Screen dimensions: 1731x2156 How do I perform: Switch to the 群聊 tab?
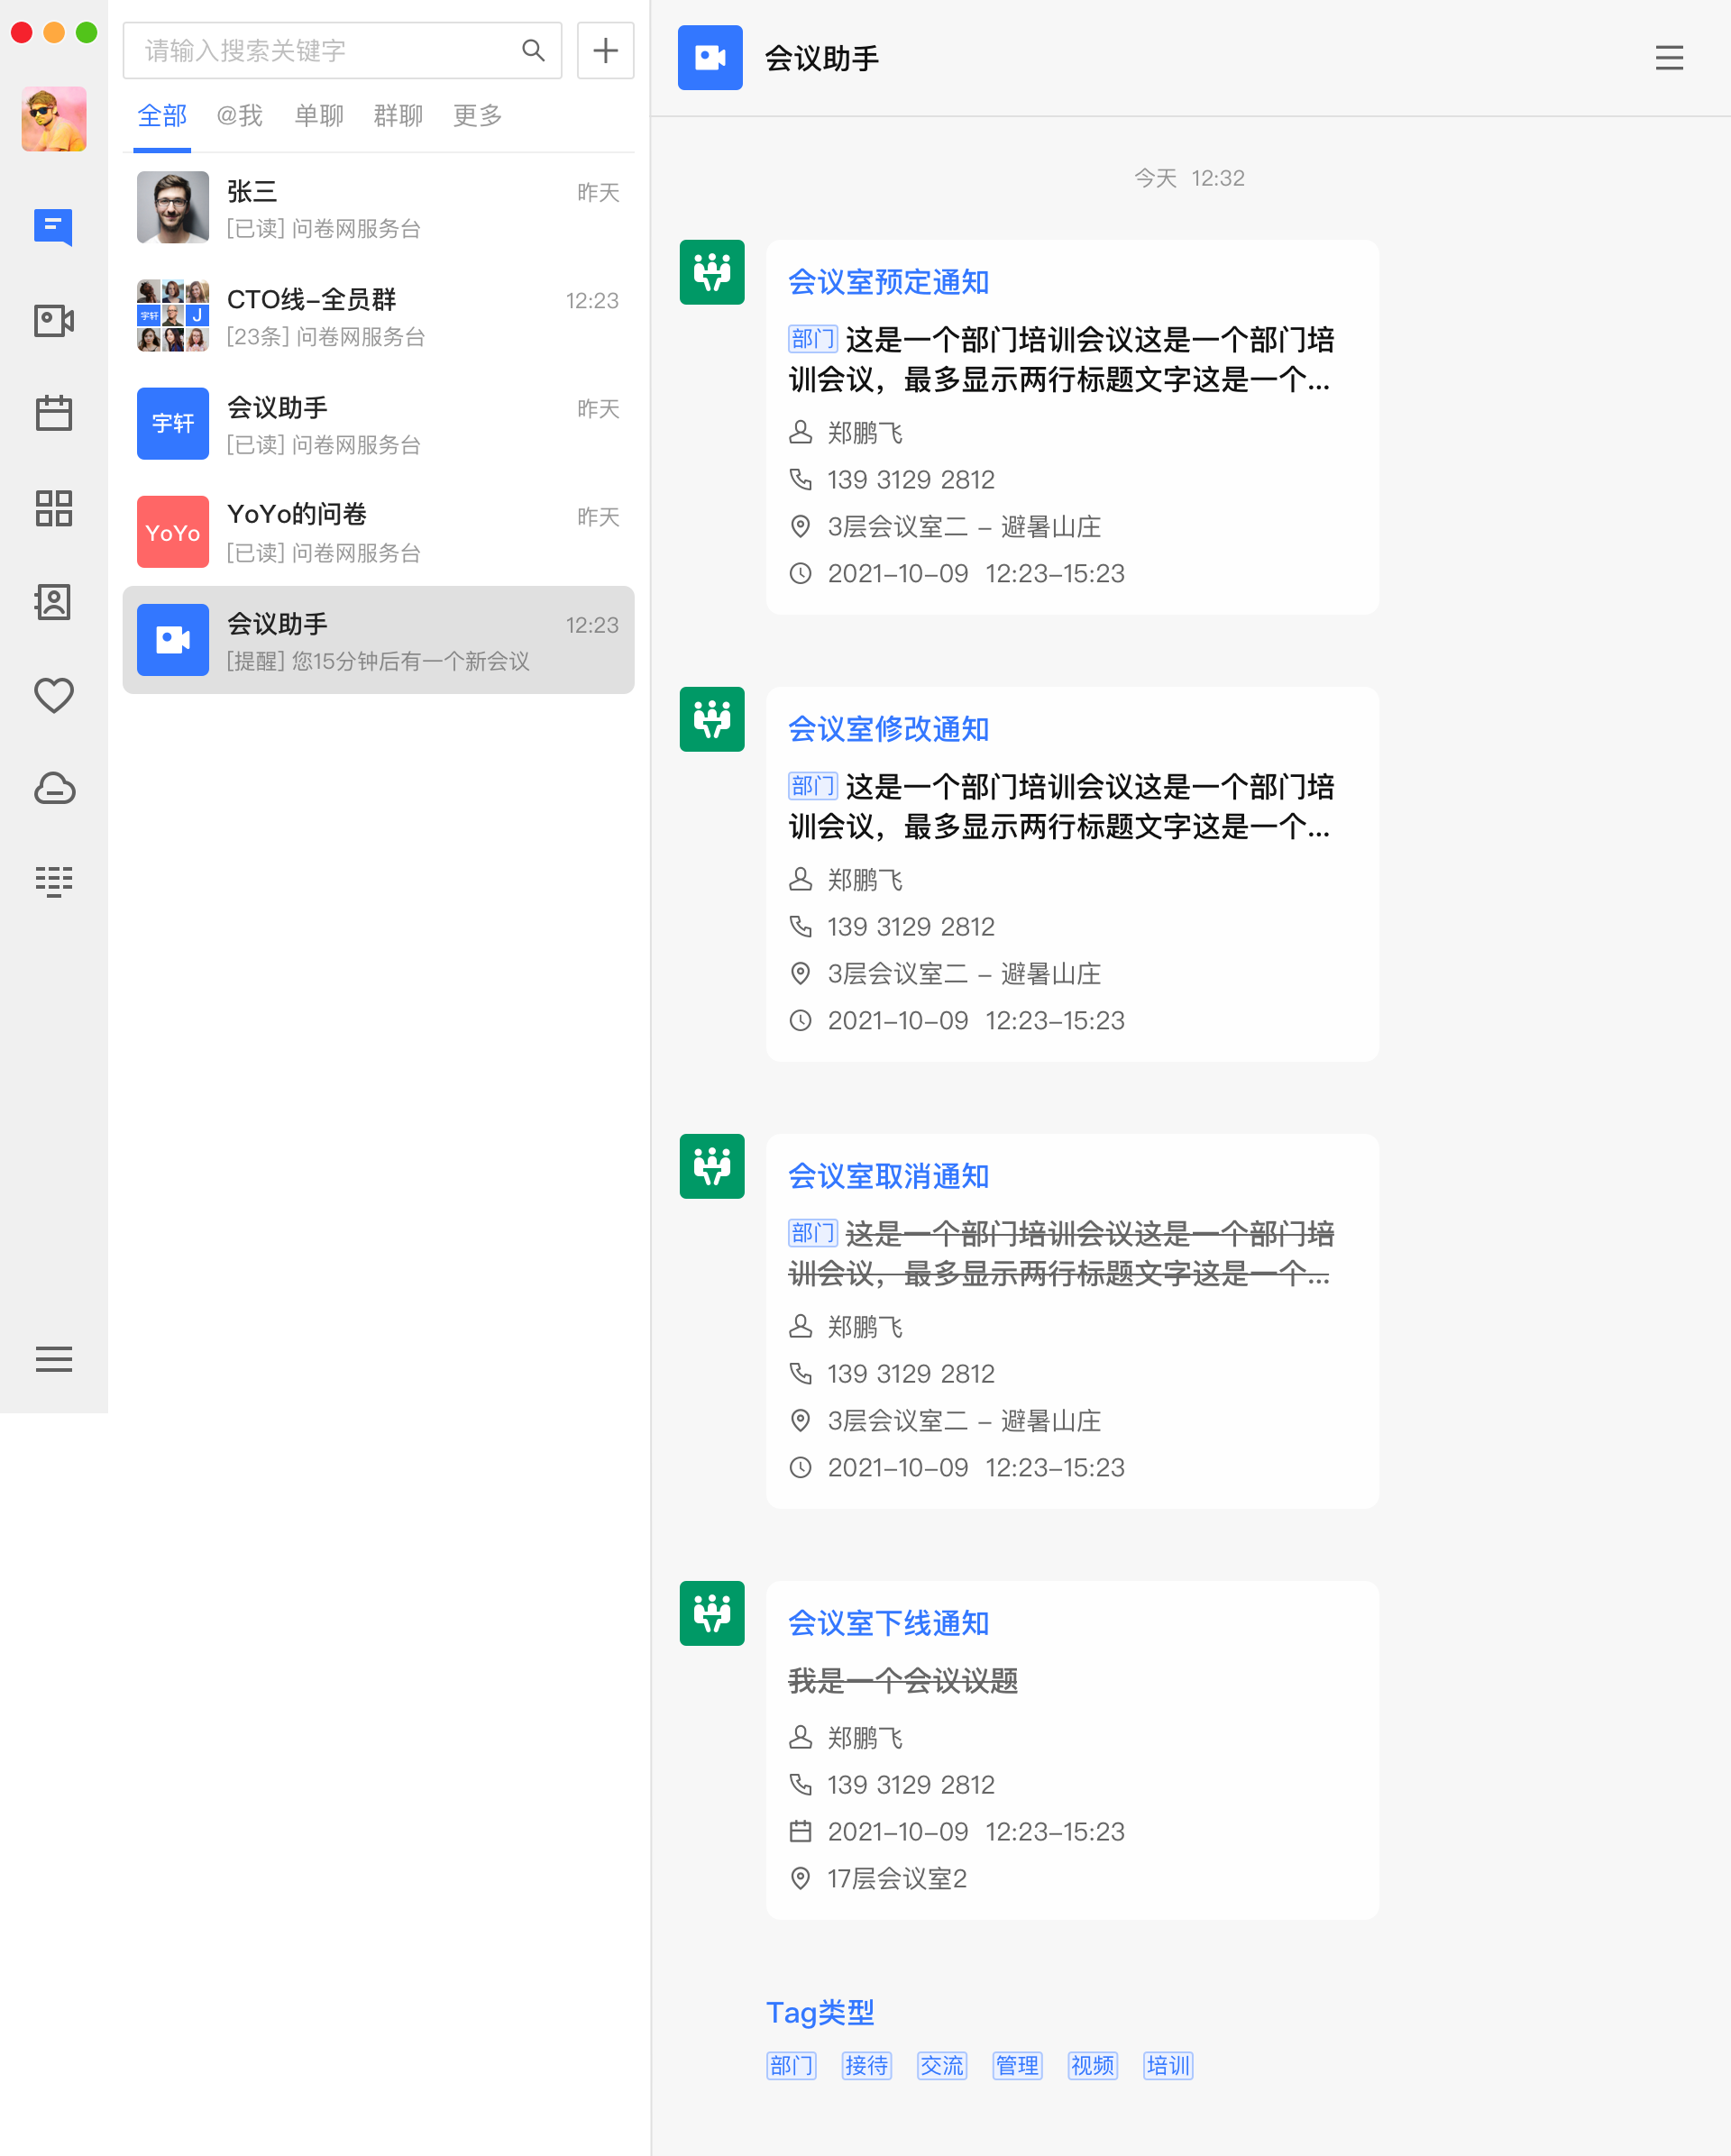(398, 116)
